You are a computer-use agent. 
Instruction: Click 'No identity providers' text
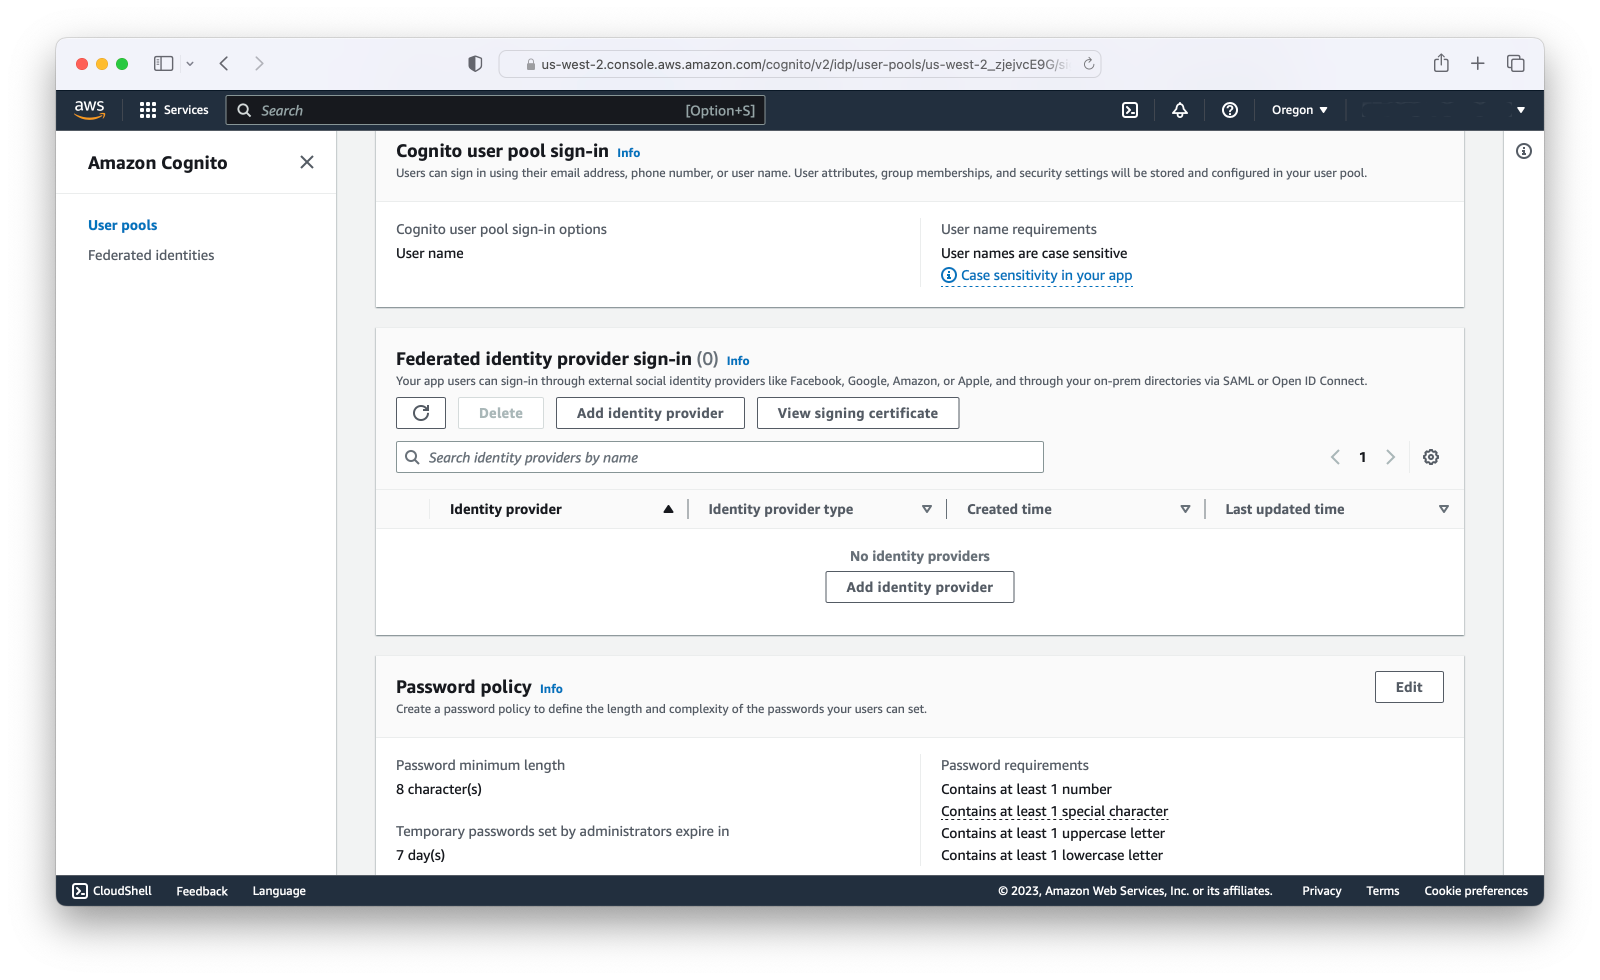[x=920, y=556]
